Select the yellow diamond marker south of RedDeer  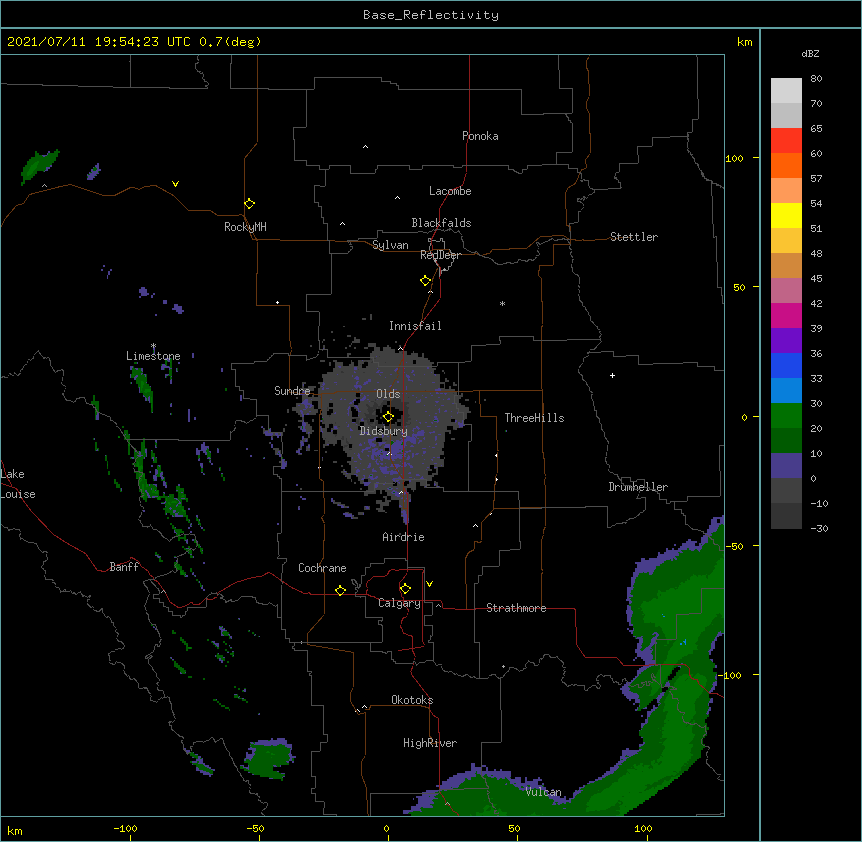point(425,280)
